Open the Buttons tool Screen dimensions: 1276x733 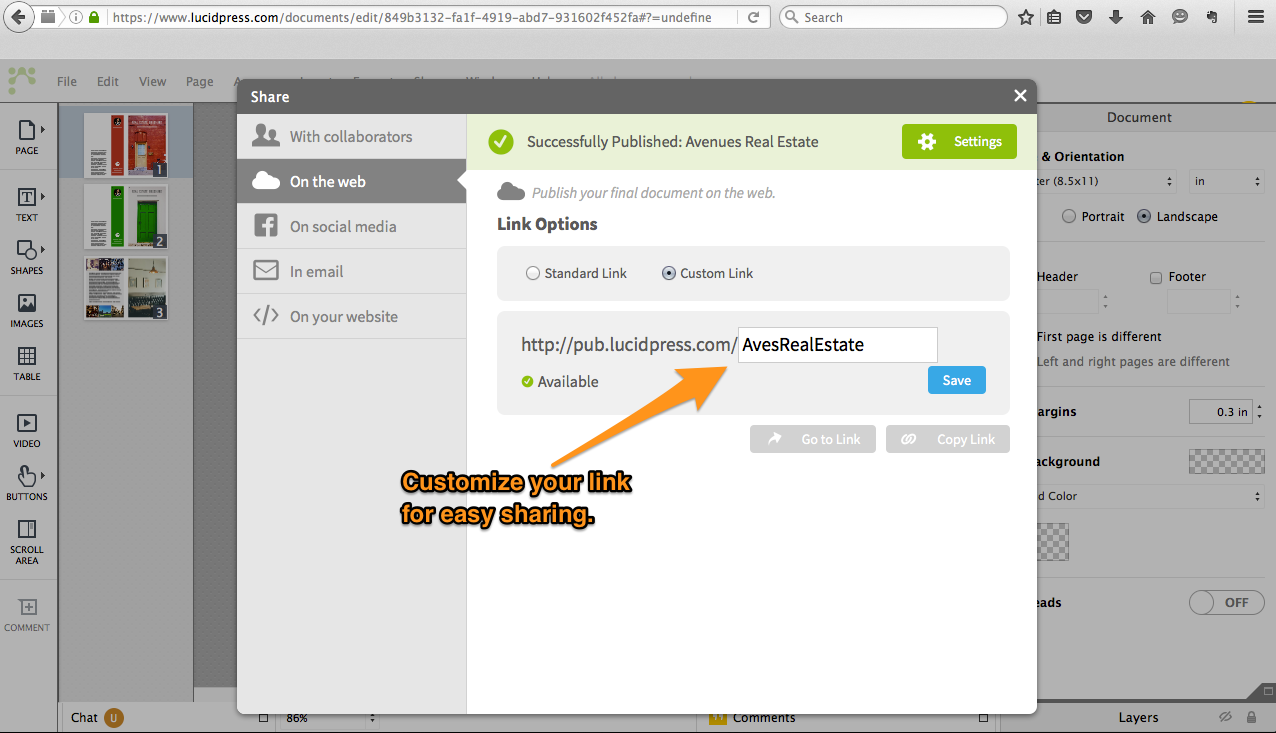pyautogui.click(x=27, y=482)
